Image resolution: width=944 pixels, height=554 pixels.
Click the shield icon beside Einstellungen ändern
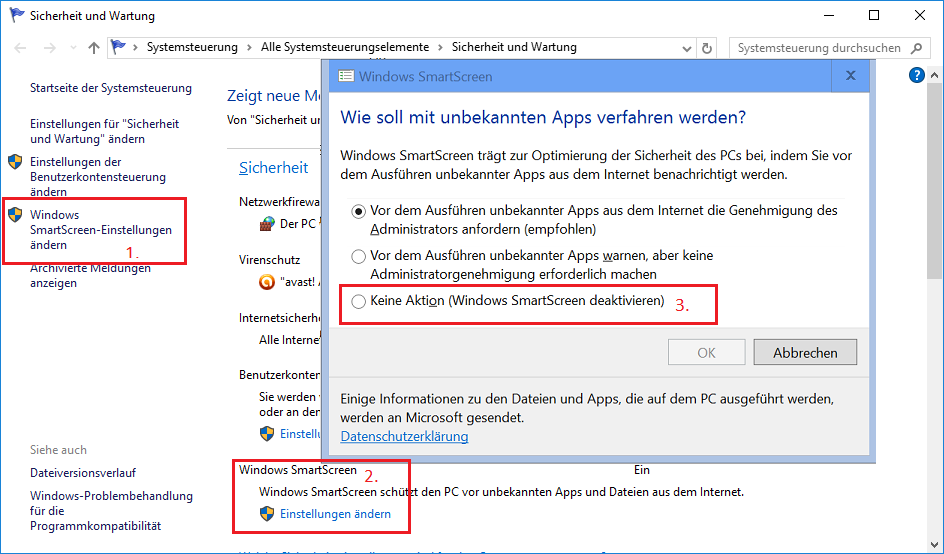click(x=267, y=514)
